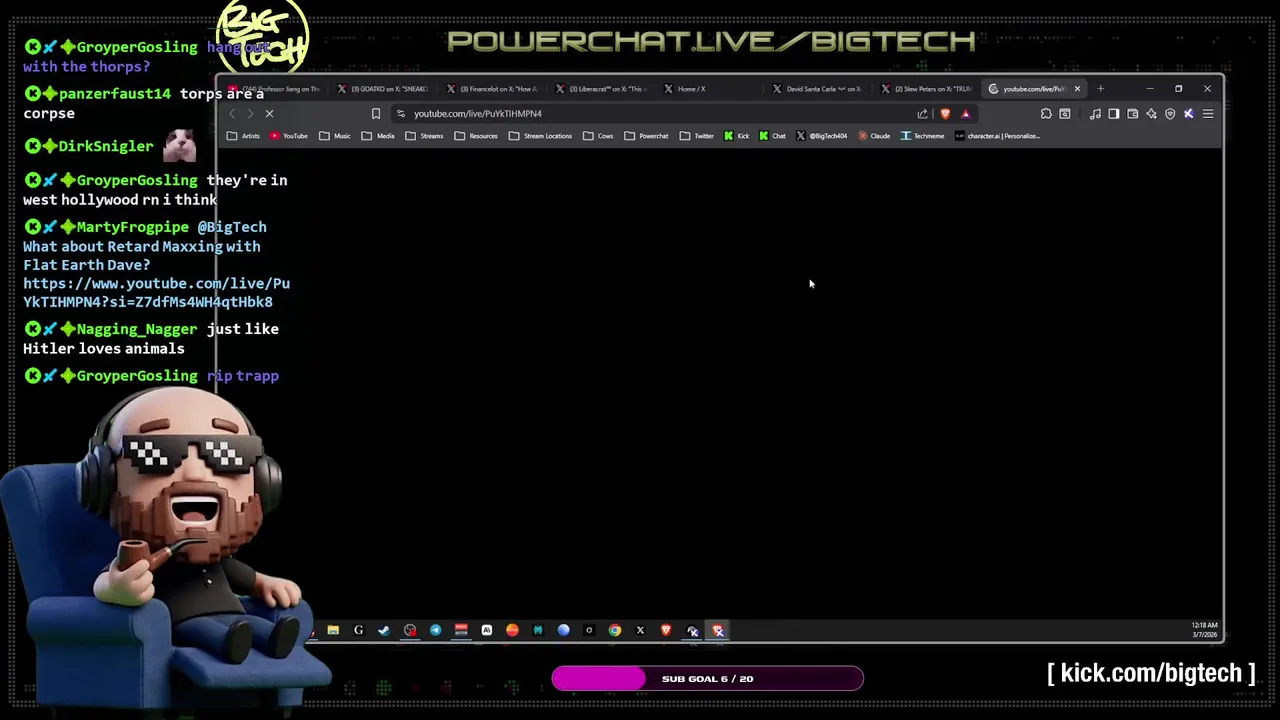
Task: Switch to the Professor Jiang YouTube tab
Action: (275, 89)
